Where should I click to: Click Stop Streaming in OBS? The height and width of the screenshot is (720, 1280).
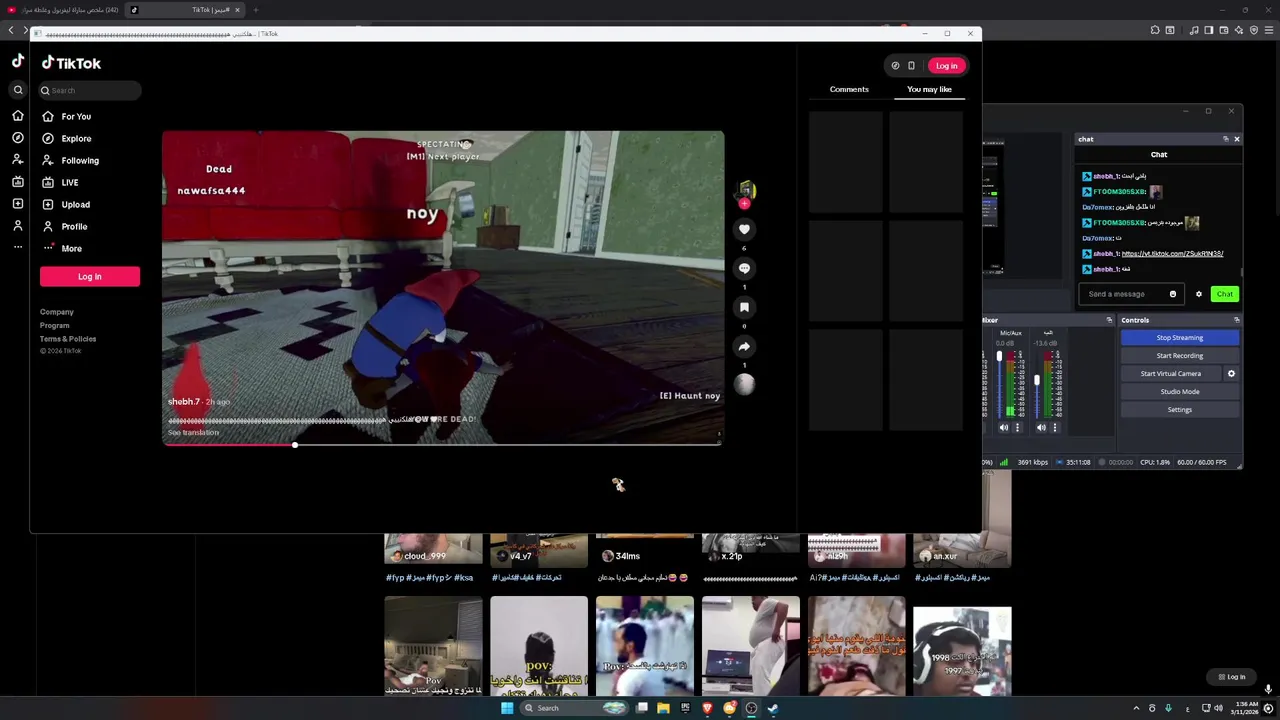pos(1180,338)
